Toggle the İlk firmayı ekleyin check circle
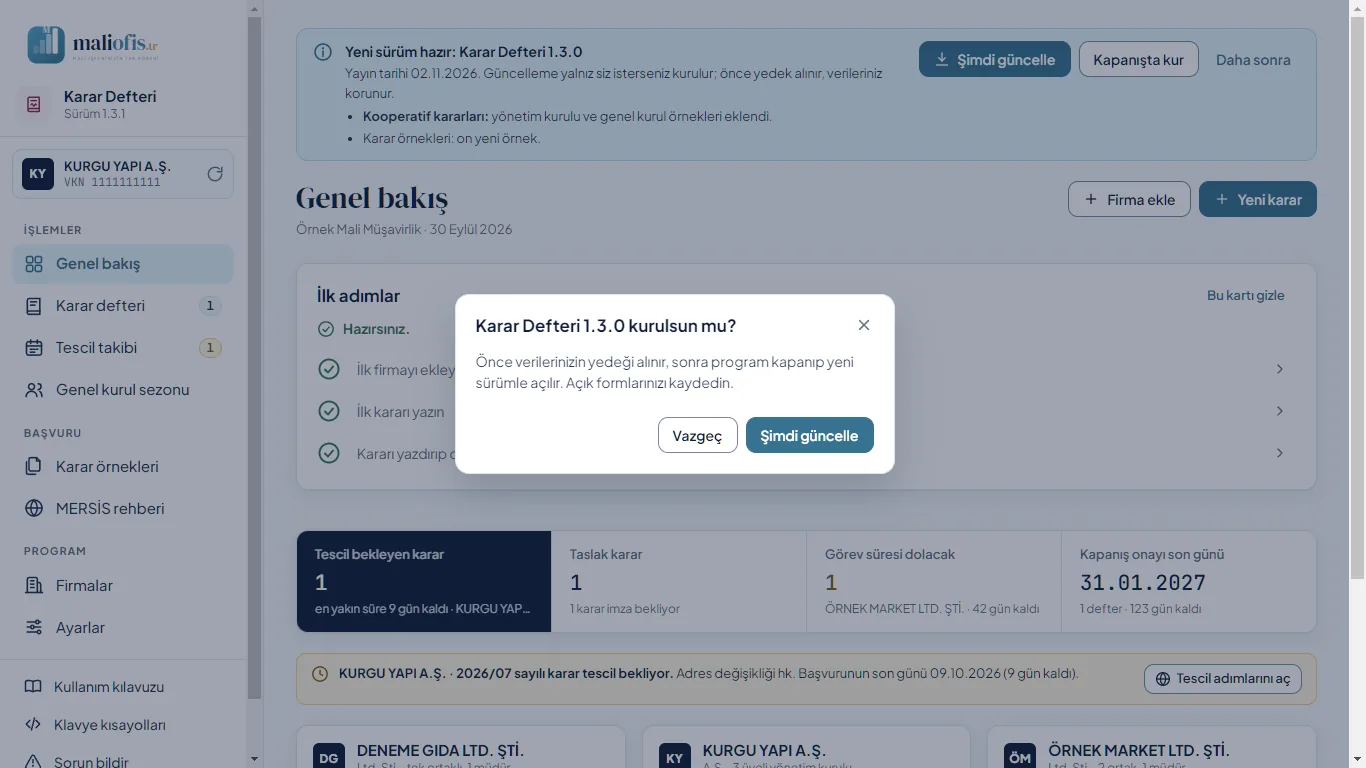 328,369
